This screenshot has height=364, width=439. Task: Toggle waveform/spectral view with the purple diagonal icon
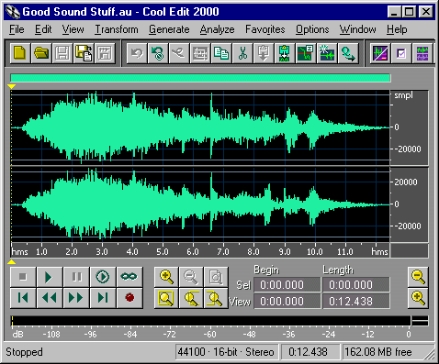coord(380,53)
